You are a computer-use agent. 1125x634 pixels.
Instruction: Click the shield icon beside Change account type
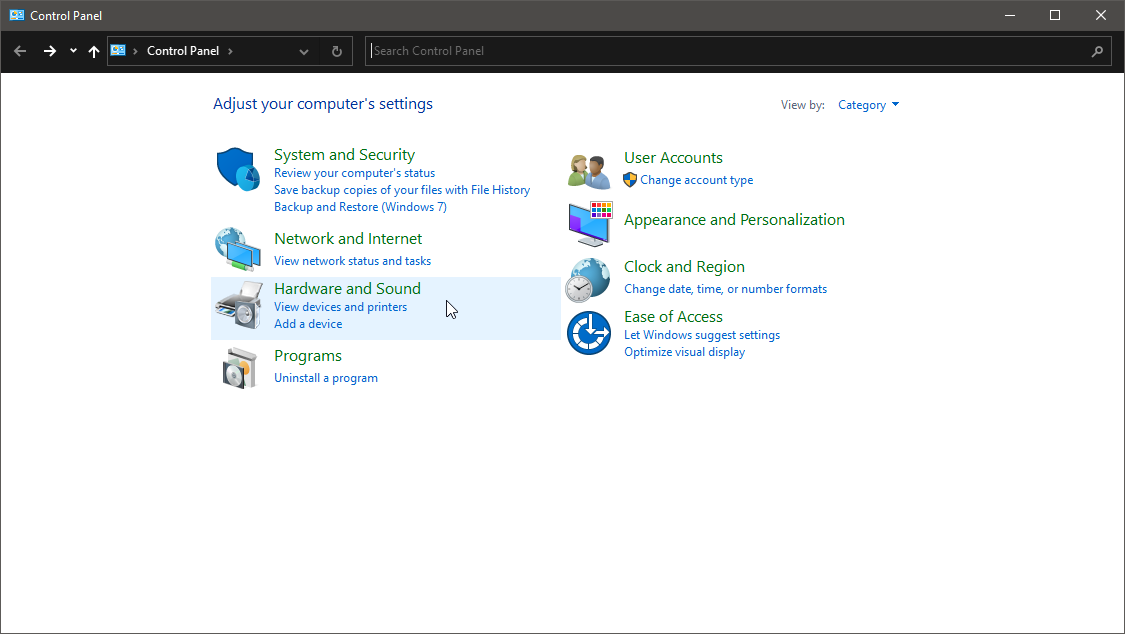click(x=630, y=179)
